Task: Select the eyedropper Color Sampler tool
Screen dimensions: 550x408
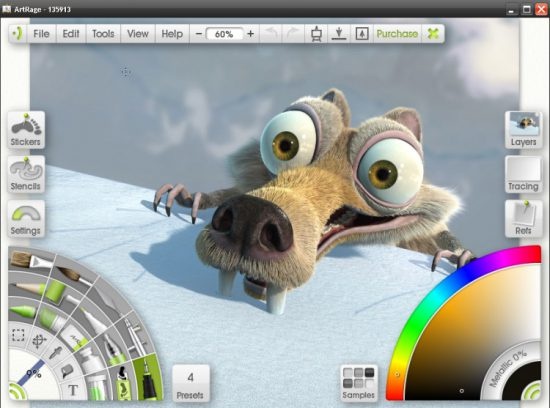Action: 56,353
